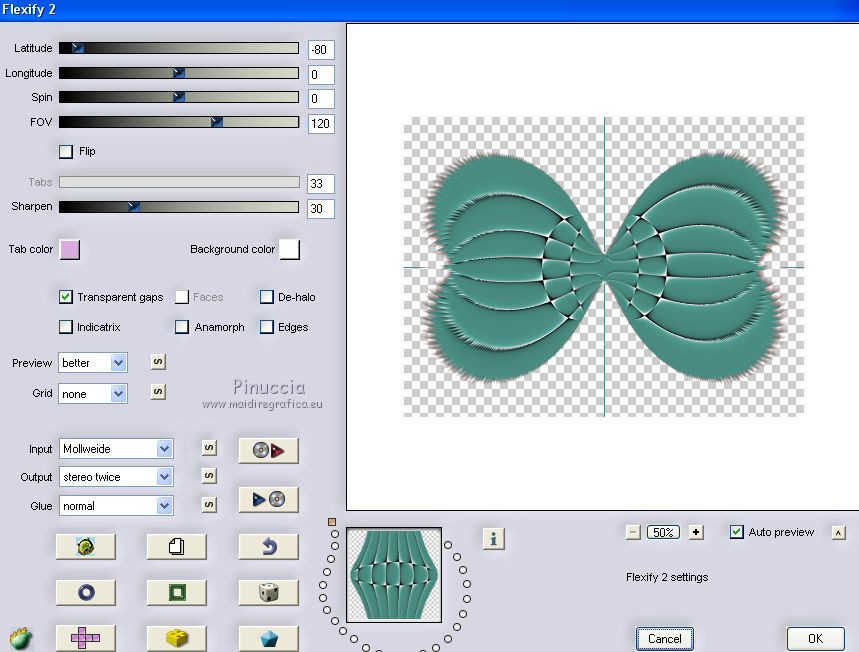
Task: Click the 'Flexify 2 settings' text
Action: pos(667,577)
